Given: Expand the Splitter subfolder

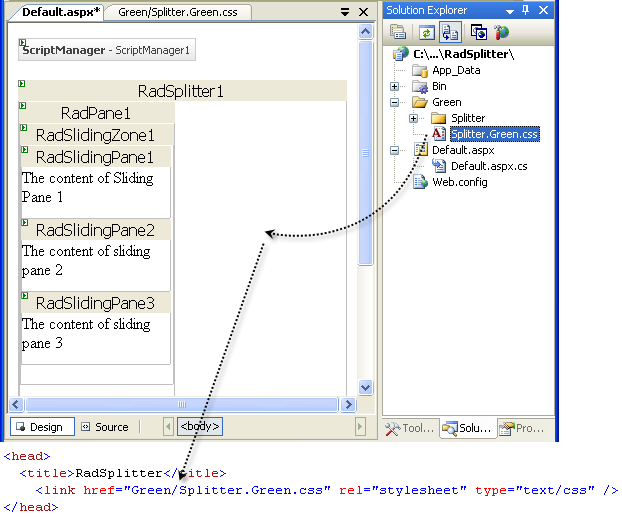Looking at the screenshot, I should [414, 118].
